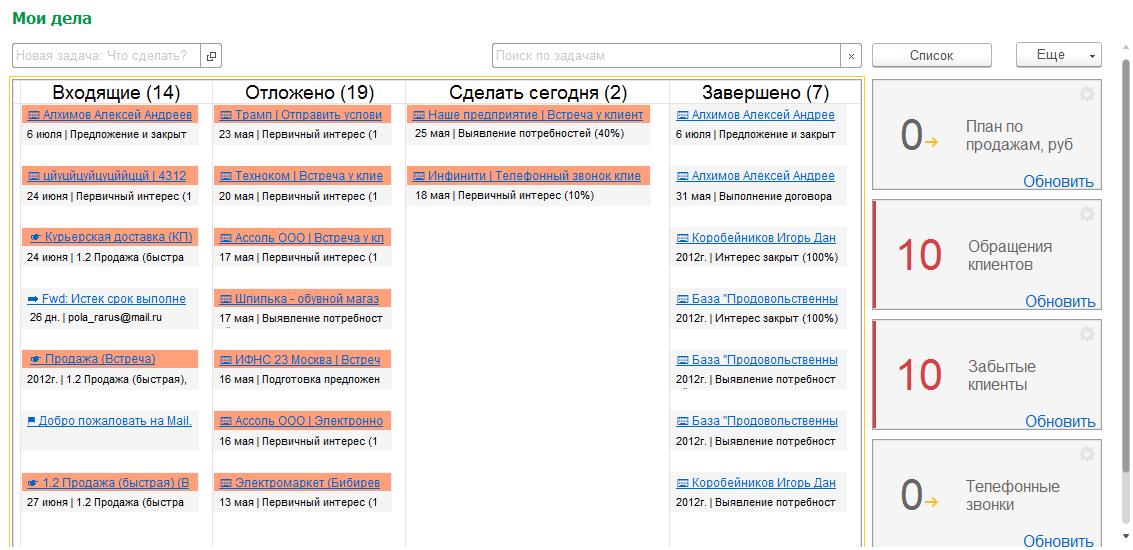The image size is (1133, 550).
Task: Click Обновить under План по продажам
Action: tap(1059, 181)
